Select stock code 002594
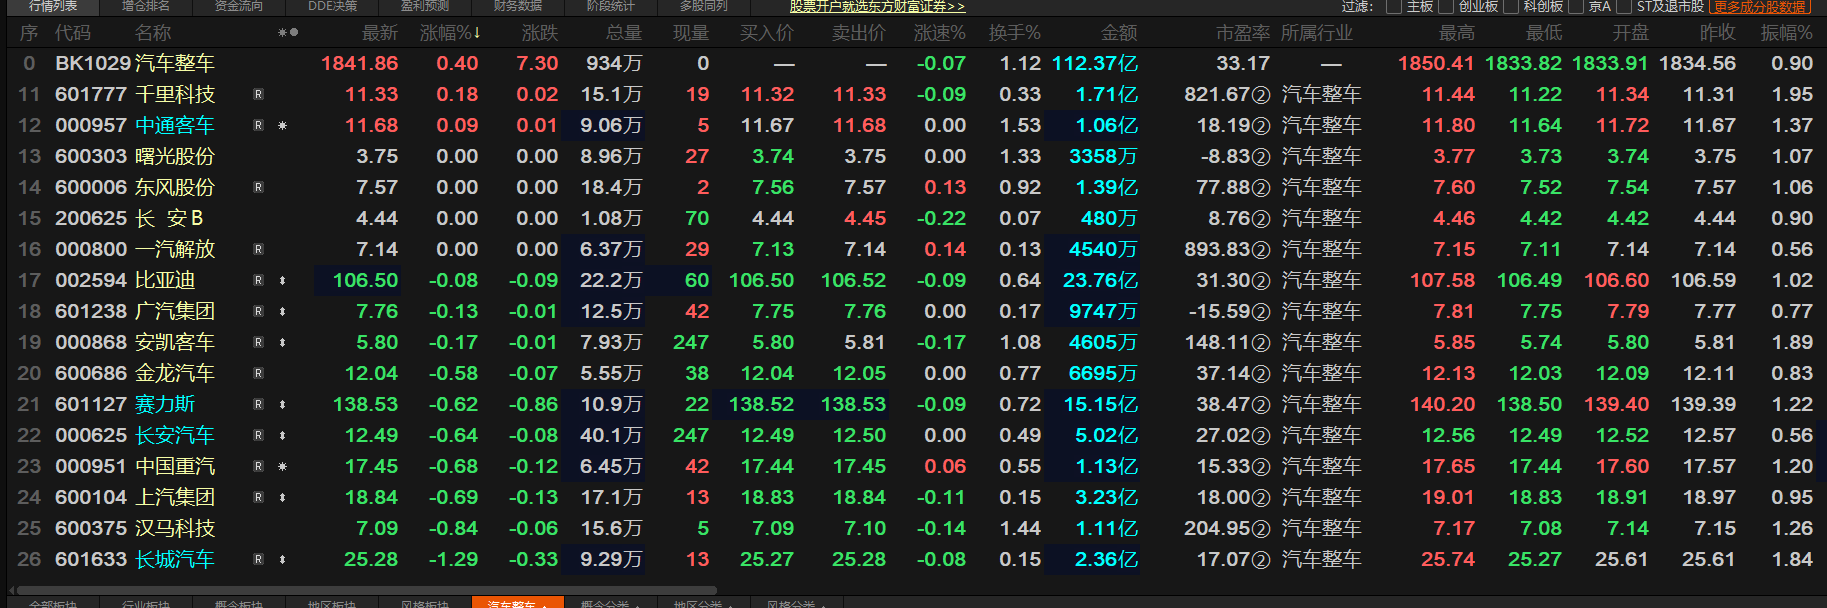This screenshot has height=608, width=1827. click(91, 280)
